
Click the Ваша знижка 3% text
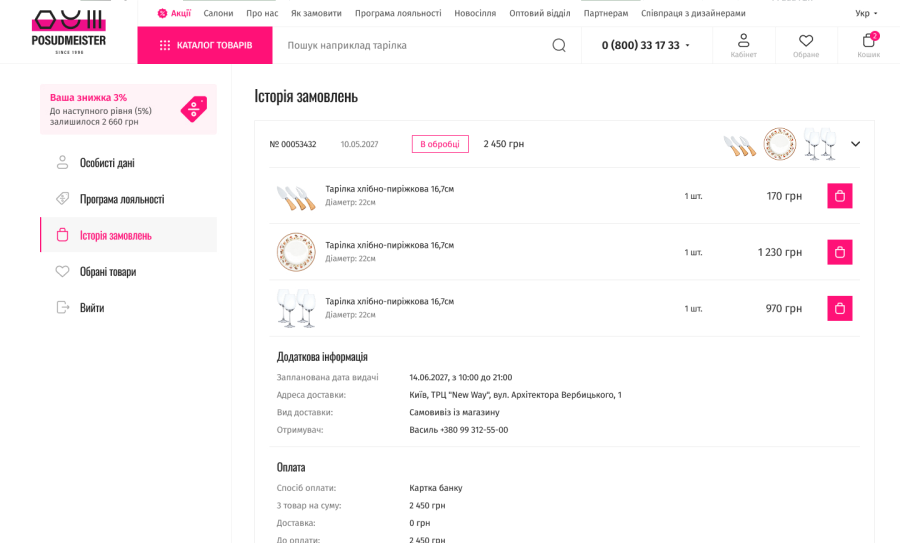88,98
